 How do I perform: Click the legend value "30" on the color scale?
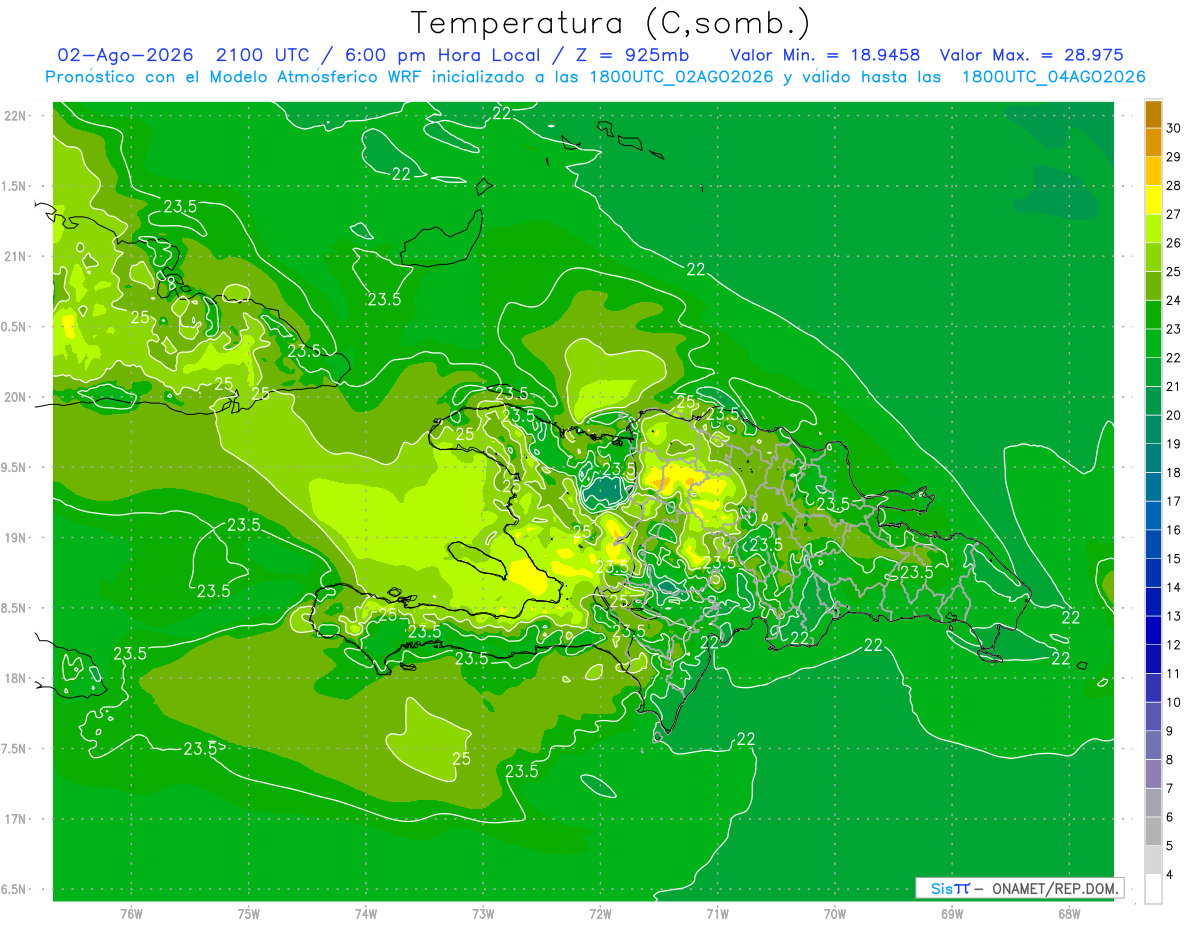point(1174,128)
